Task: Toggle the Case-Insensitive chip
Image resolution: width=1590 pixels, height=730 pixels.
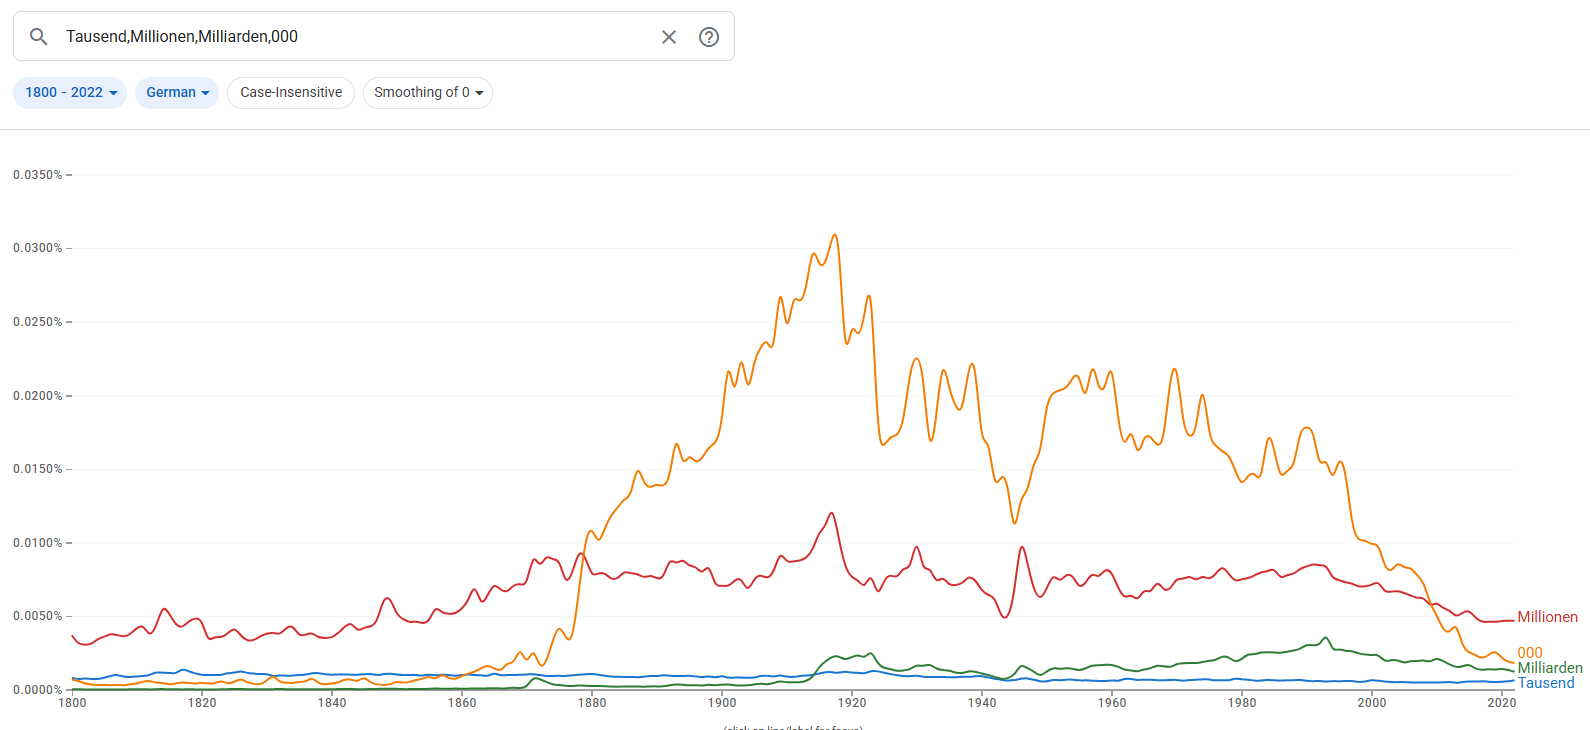Action: tap(291, 93)
